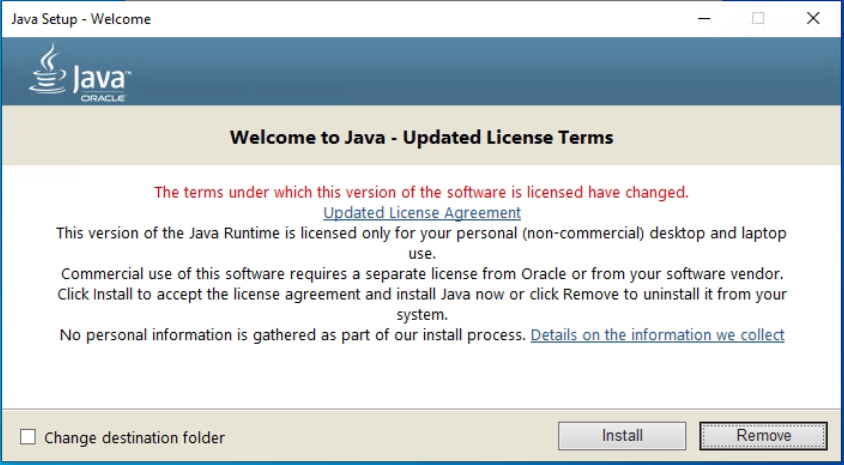Click the Java Oracle logo
844x465 pixels.
point(80,73)
